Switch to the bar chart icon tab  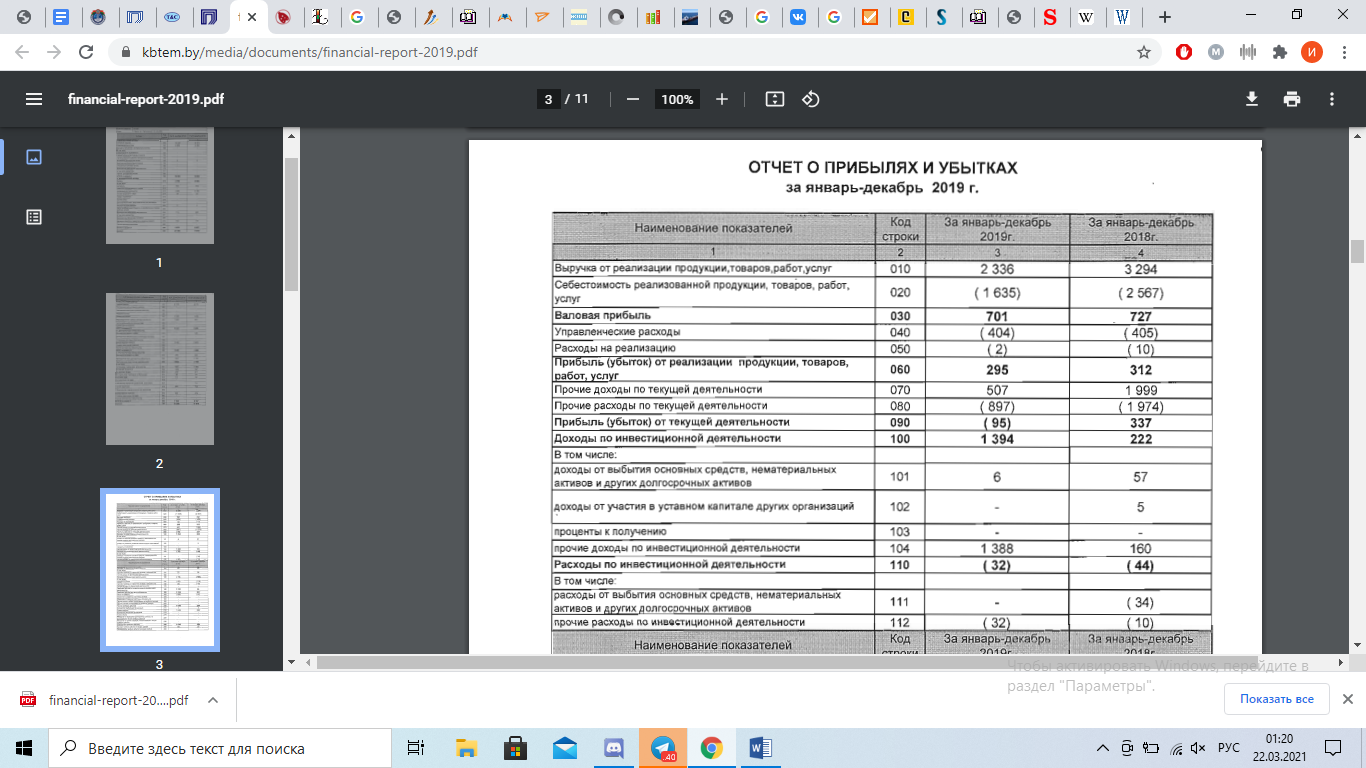coord(652,17)
